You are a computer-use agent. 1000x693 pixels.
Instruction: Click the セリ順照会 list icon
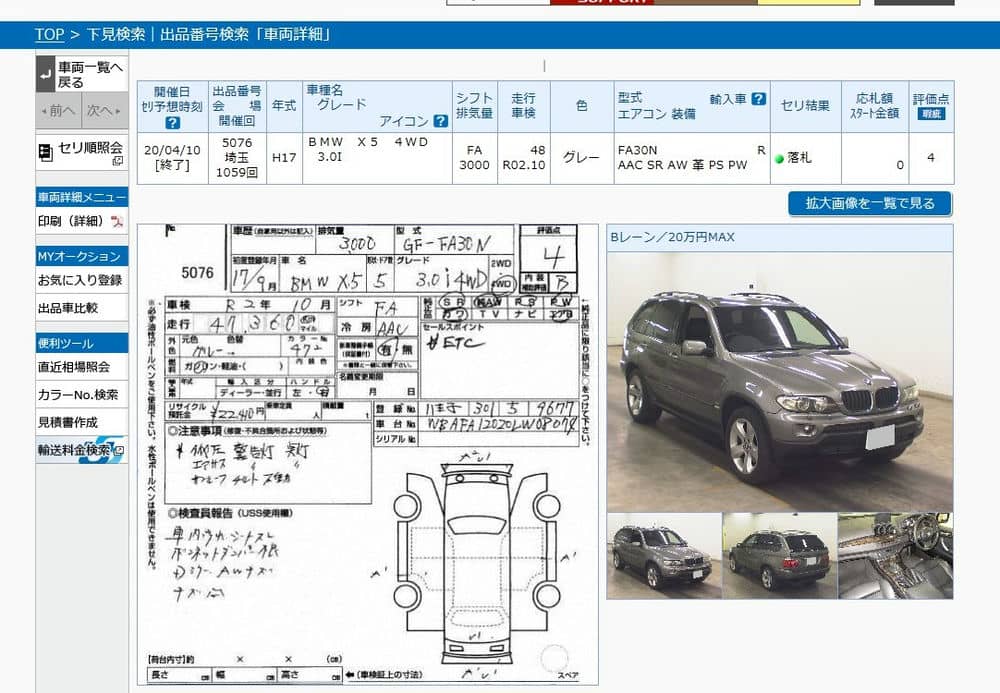point(45,152)
